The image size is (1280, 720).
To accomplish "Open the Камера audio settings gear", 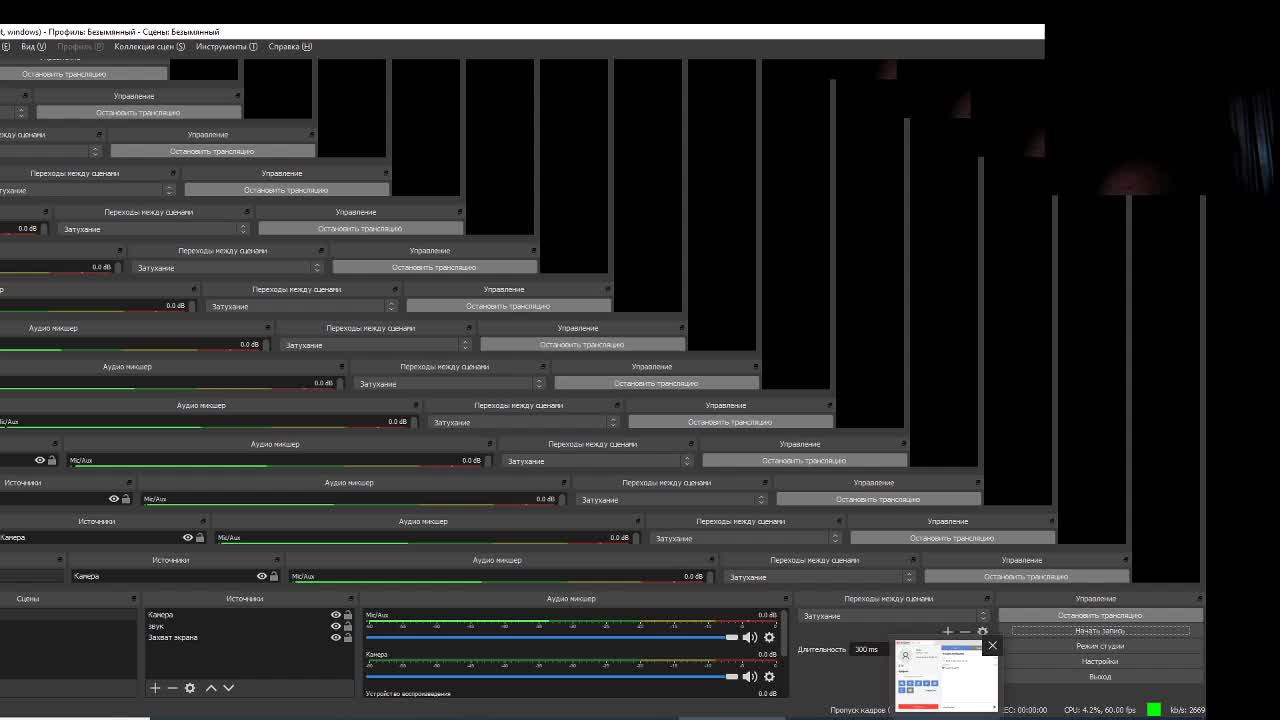I will (x=769, y=677).
